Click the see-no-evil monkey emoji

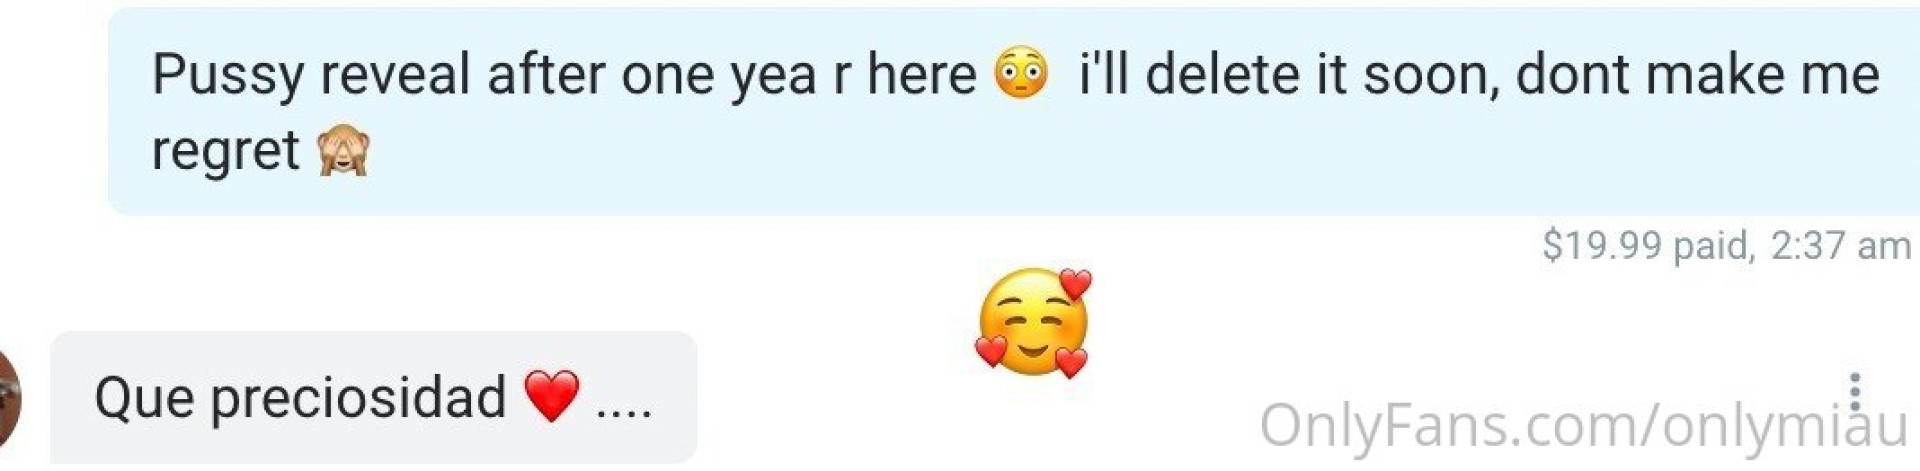[x=343, y=152]
